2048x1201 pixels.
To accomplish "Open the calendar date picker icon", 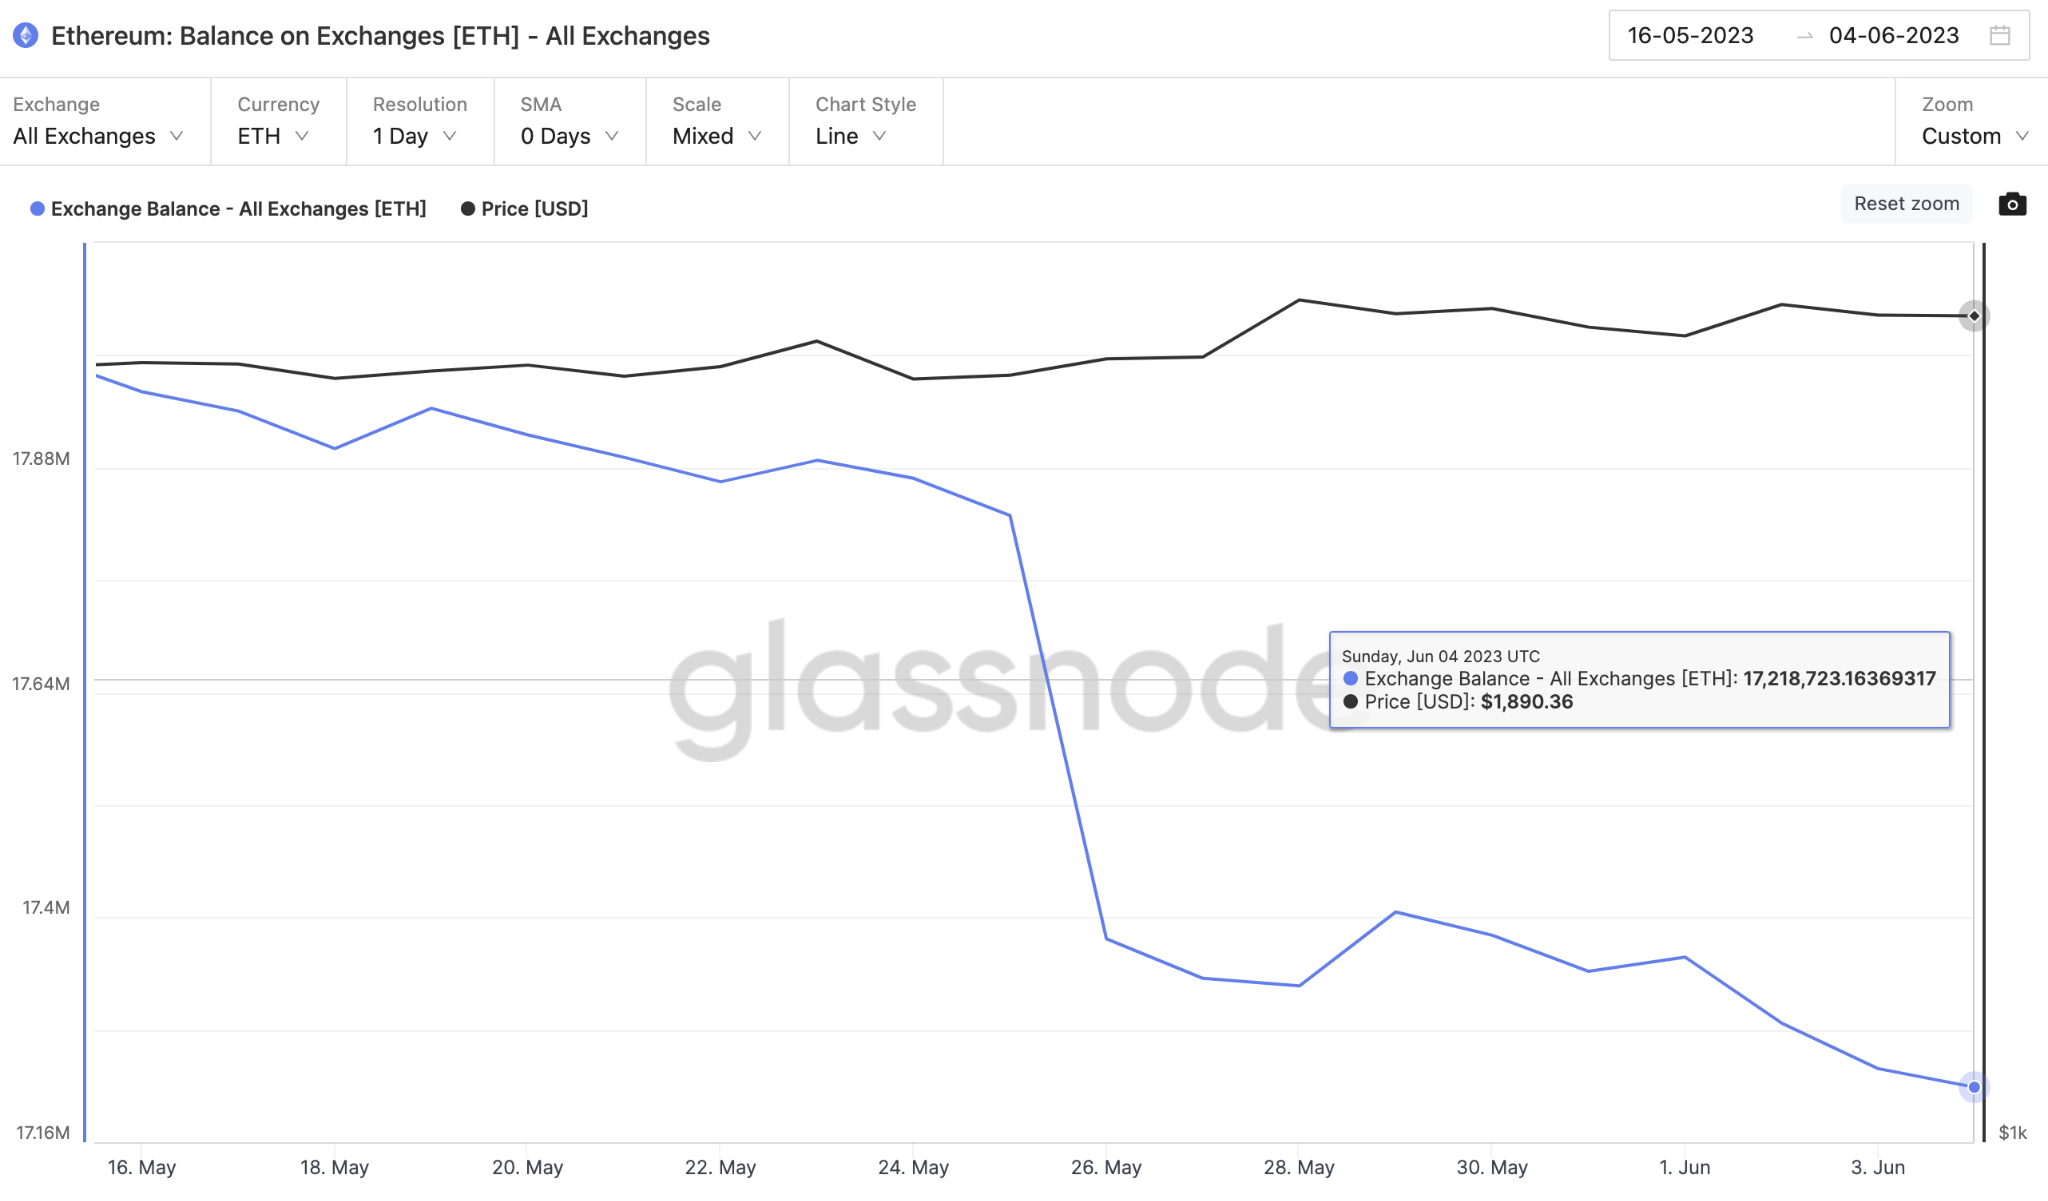I will (x=2000, y=36).
